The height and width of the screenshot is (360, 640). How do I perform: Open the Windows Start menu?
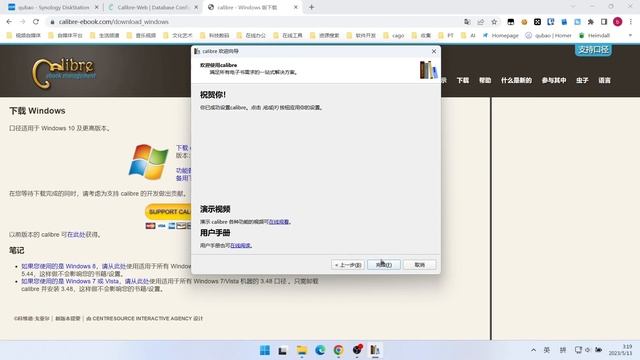(x=264, y=350)
